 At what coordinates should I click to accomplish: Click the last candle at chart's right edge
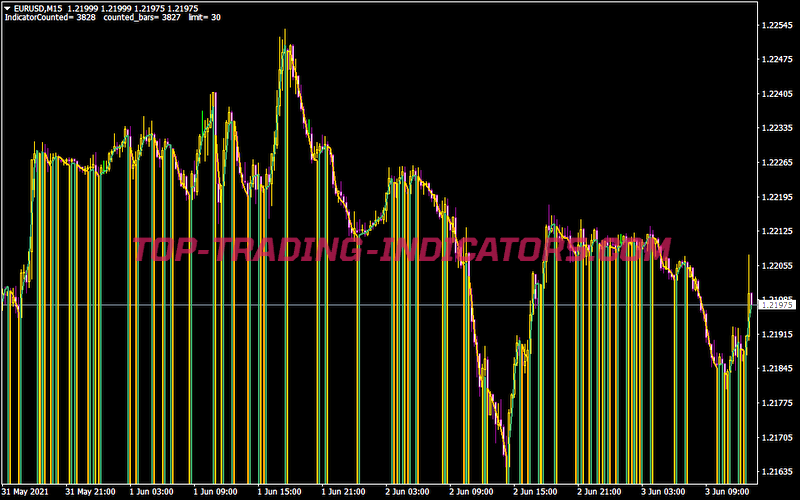pos(749,300)
